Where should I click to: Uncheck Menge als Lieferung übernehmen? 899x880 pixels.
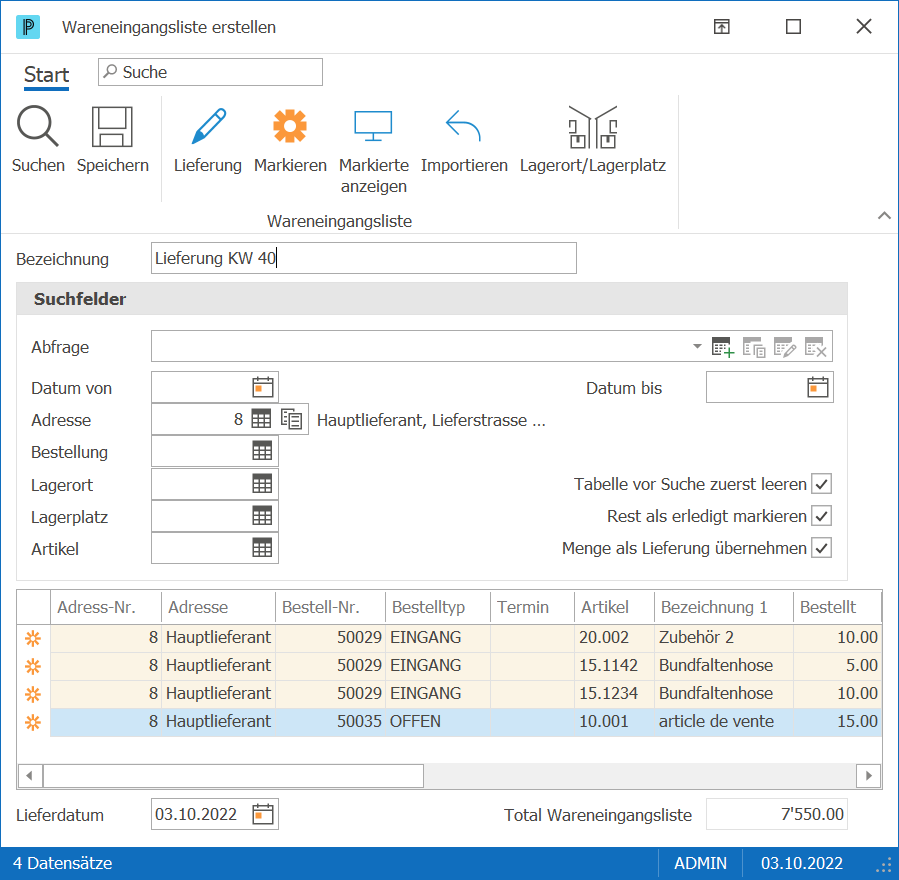[x=822, y=548]
